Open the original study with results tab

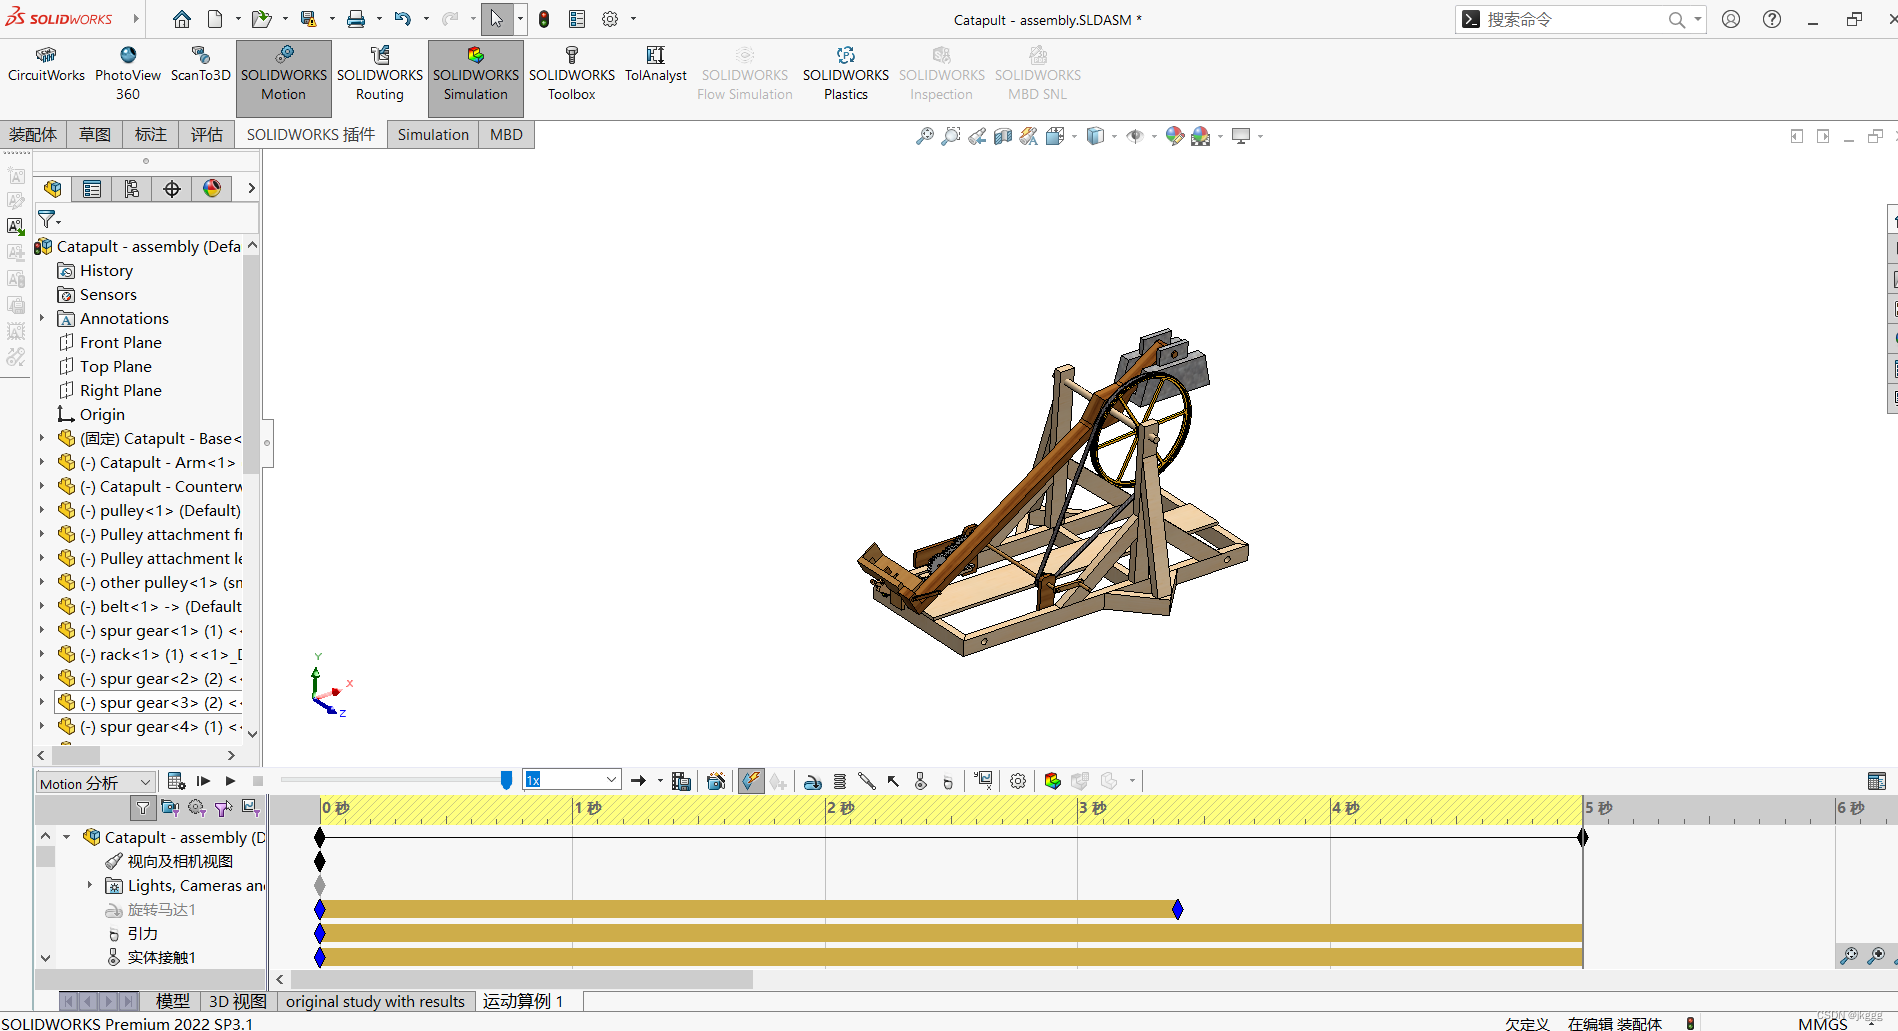375,1001
